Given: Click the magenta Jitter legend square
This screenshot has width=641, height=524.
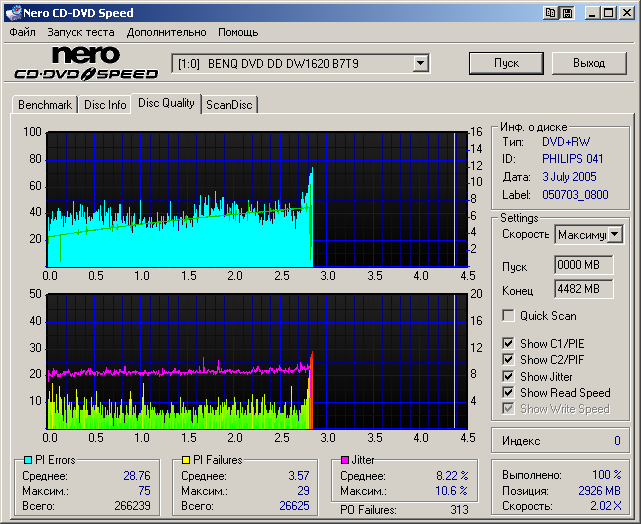Looking at the screenshot, I should click(345, 460).
